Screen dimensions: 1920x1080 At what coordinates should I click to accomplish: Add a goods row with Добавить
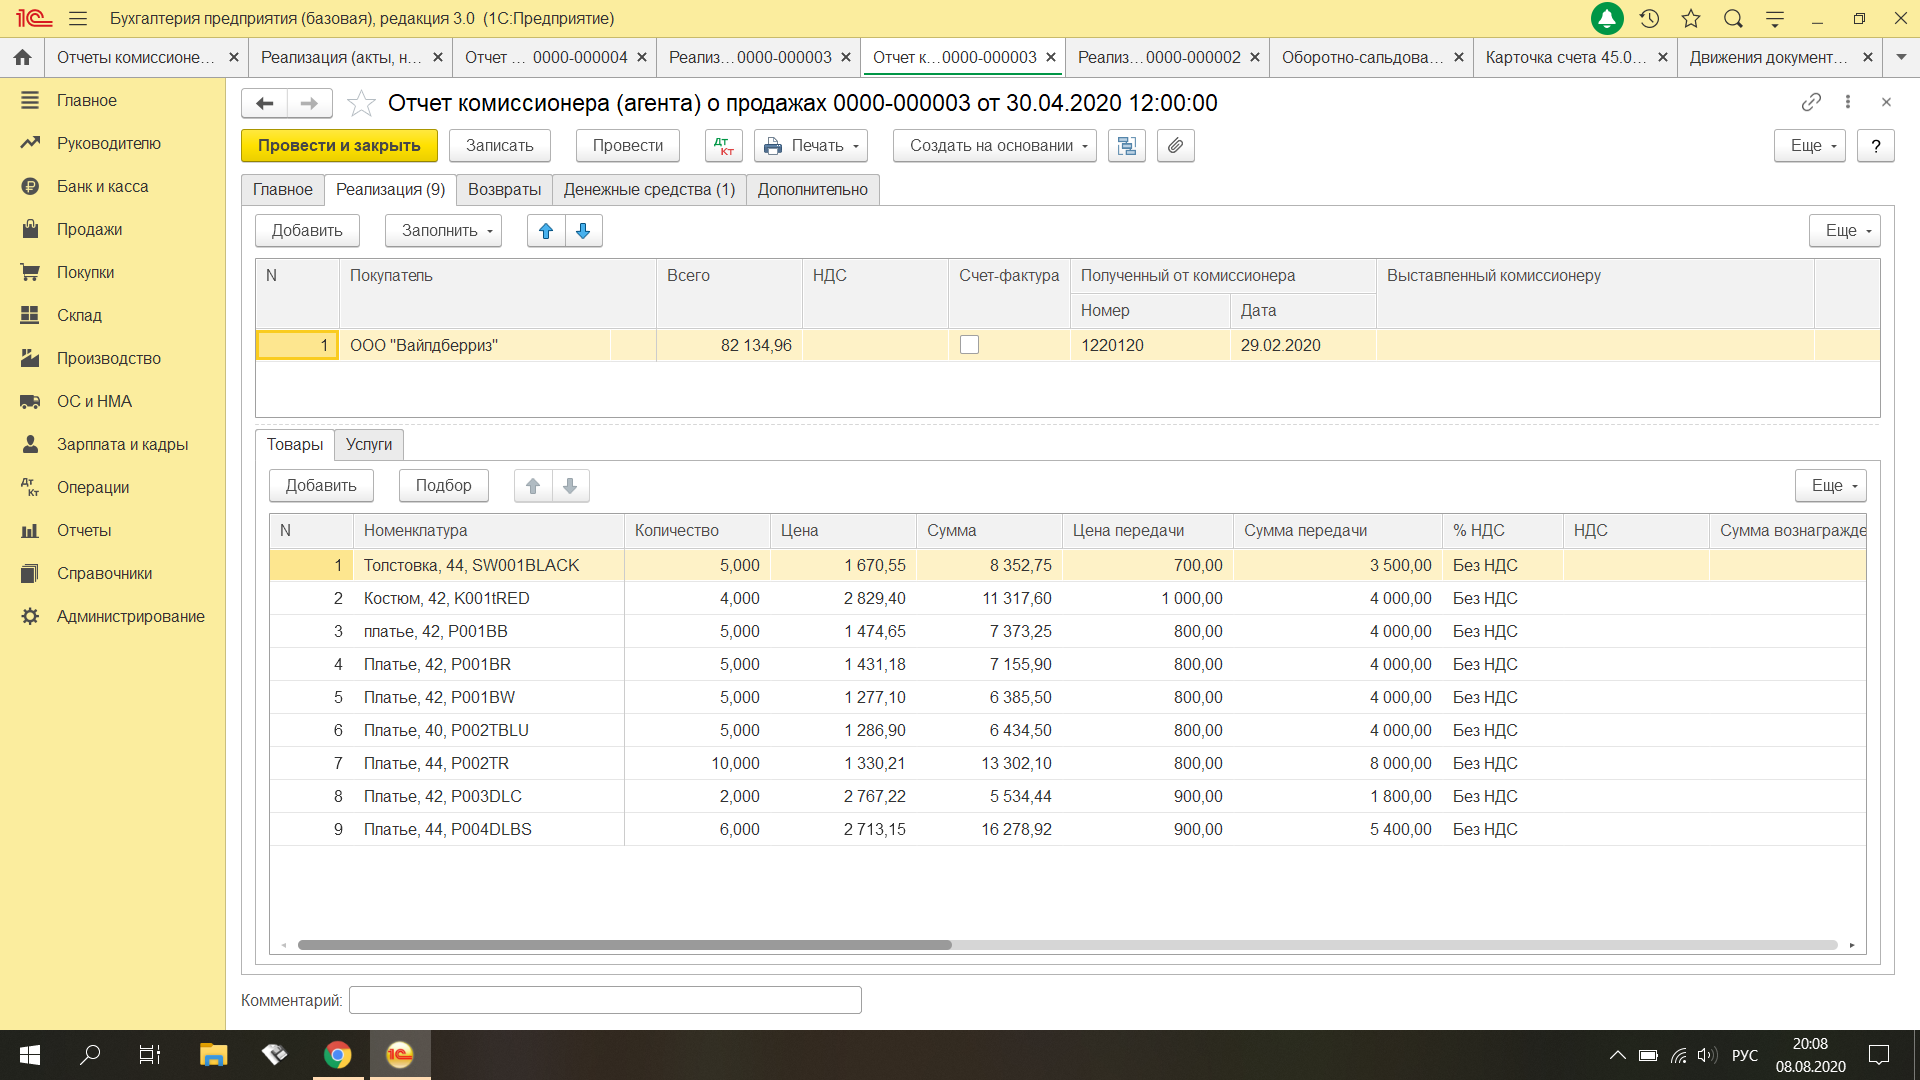[x=321, y=486]
